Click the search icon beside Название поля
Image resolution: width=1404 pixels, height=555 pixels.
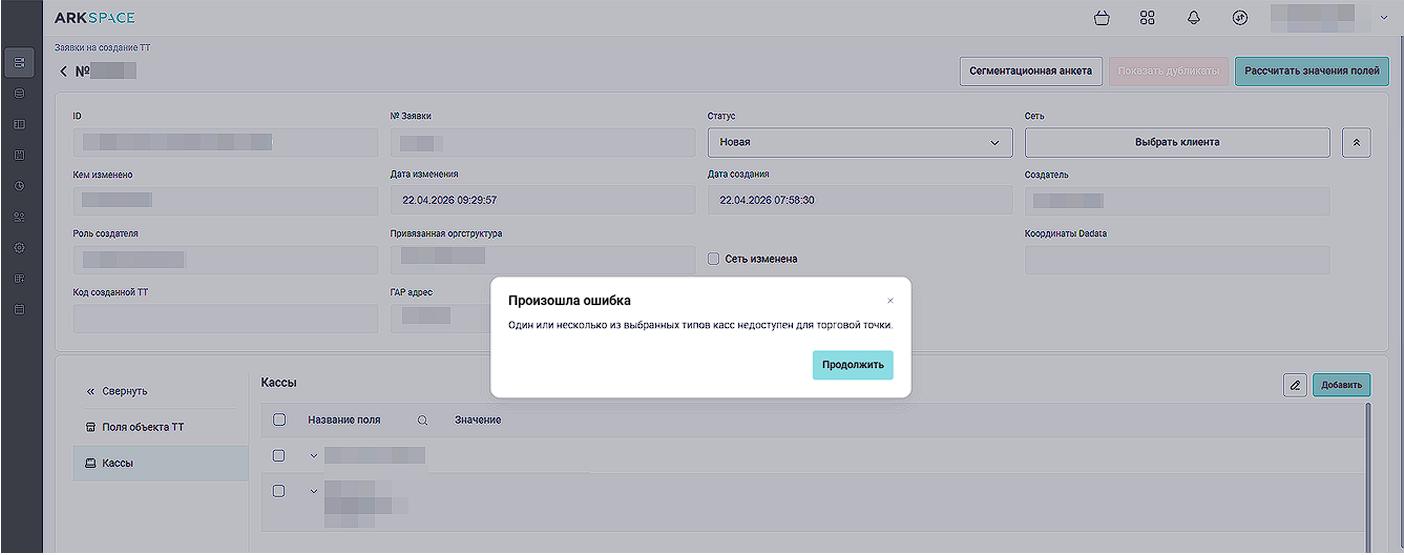pos(422,421)
